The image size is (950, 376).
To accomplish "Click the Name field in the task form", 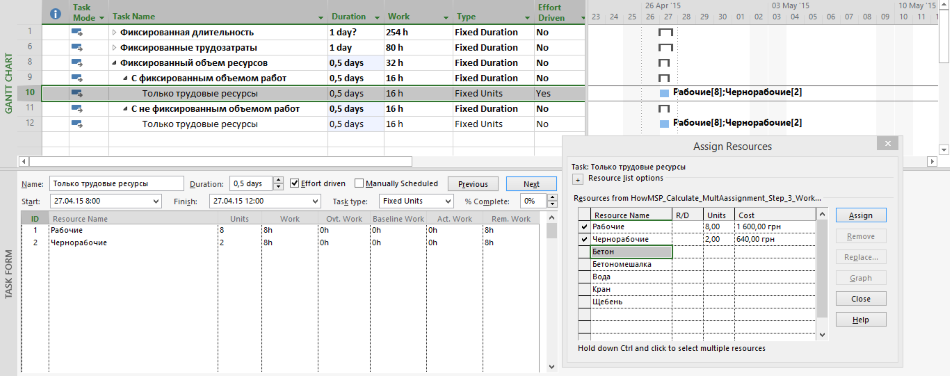I will 116,183.
